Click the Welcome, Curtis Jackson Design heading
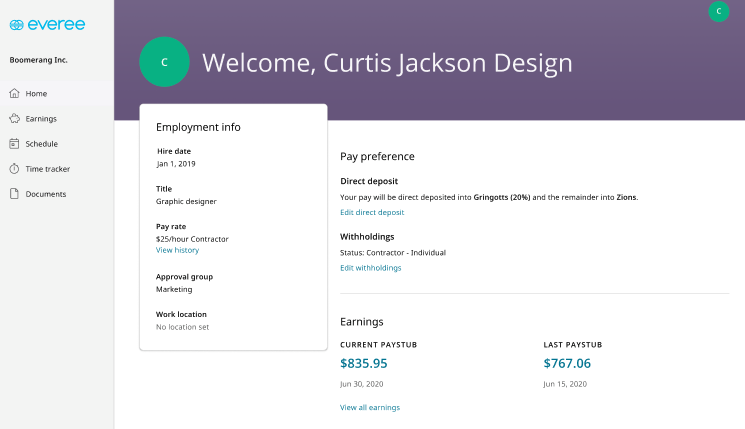This screenshot has height=429, width=745. pos(387,63)
